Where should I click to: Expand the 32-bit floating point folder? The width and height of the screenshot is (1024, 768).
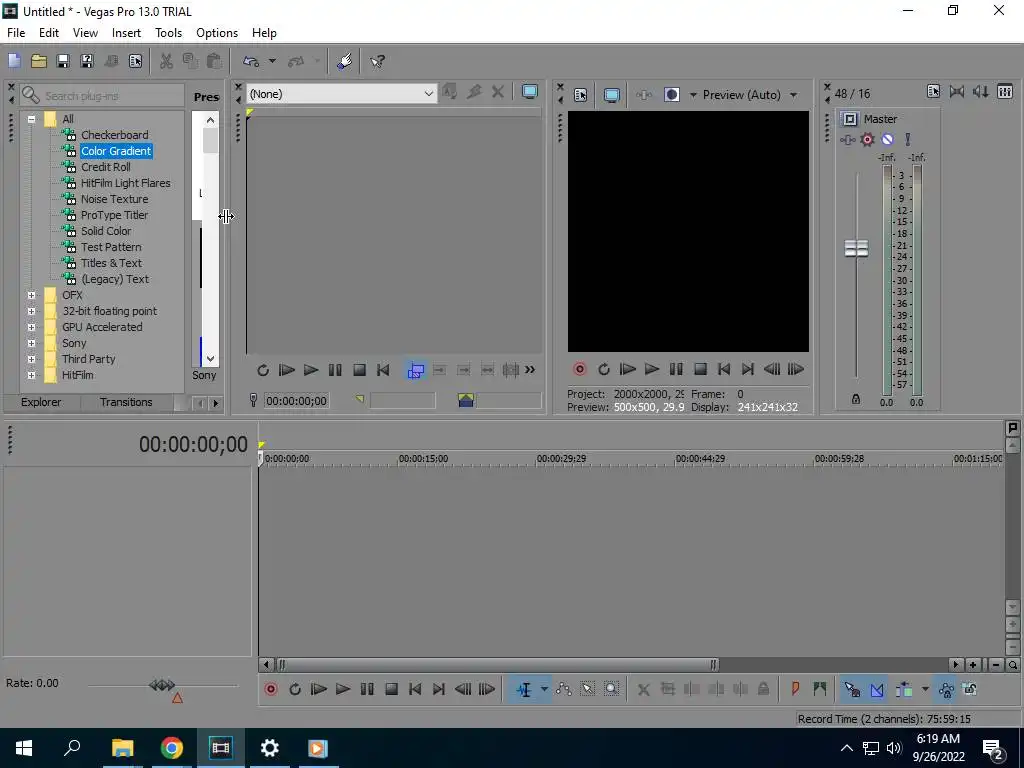click(31, 311)
